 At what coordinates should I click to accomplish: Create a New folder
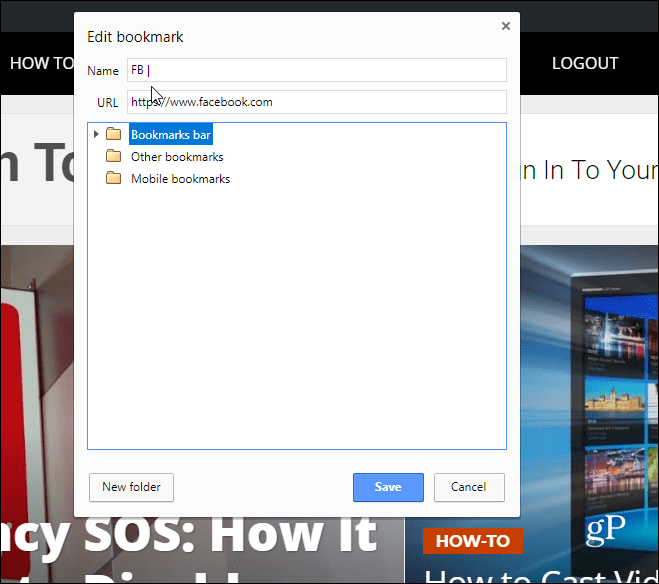pos(131,487)
